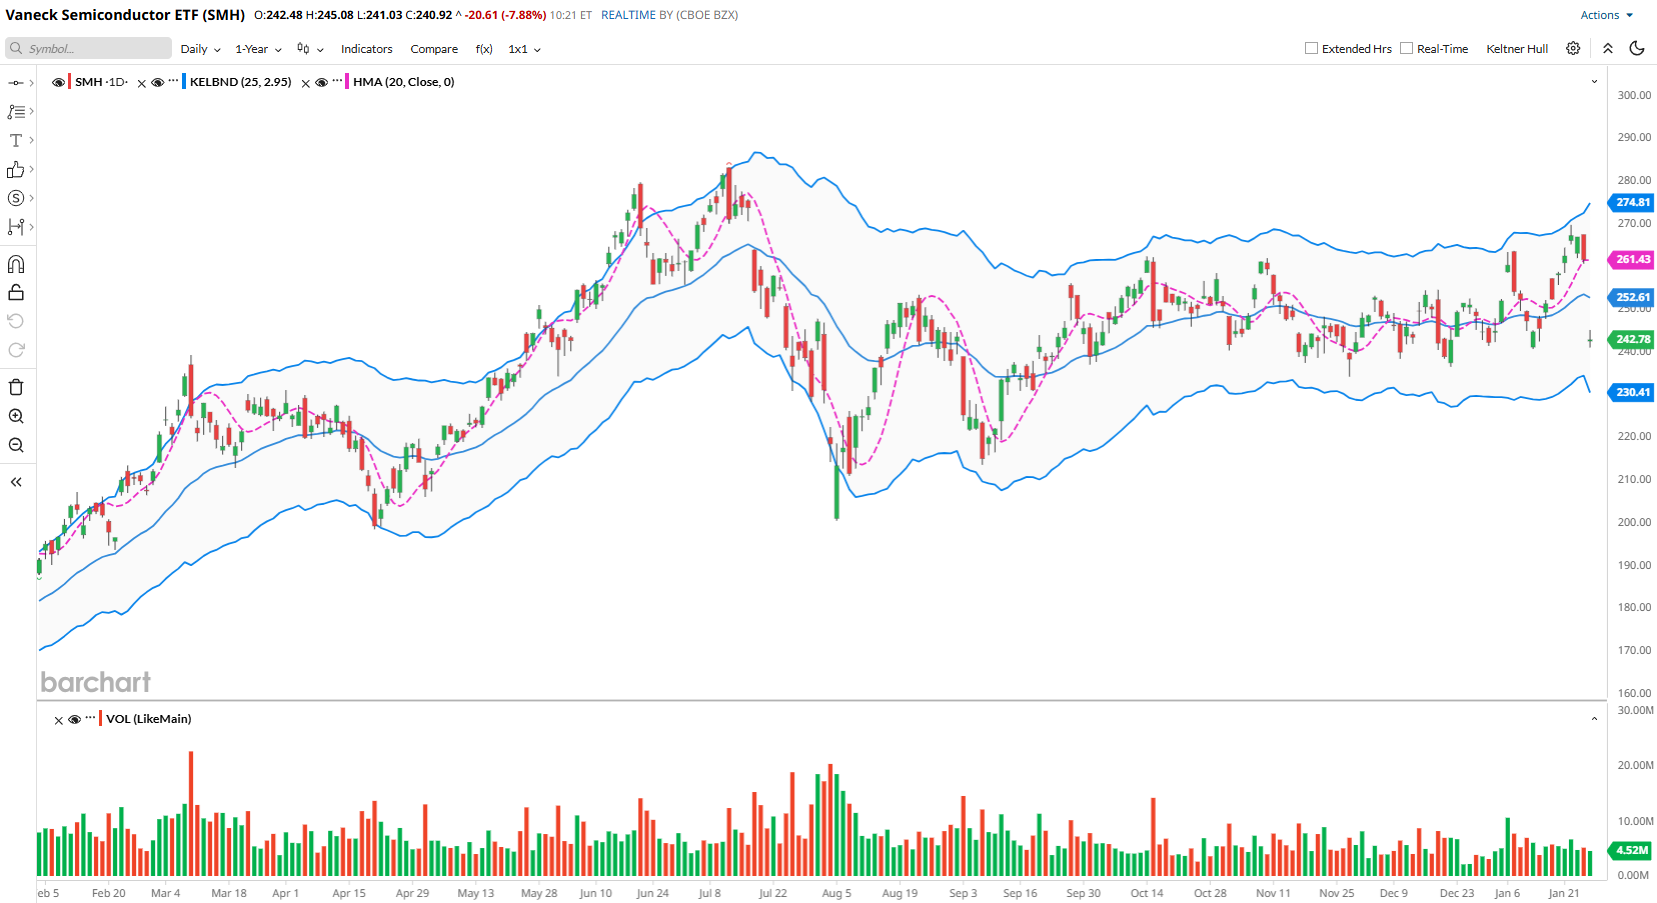This screenshot has width=1657, height=903.
Task: Click the zoom in magnifier
Action: pos(16,416)
